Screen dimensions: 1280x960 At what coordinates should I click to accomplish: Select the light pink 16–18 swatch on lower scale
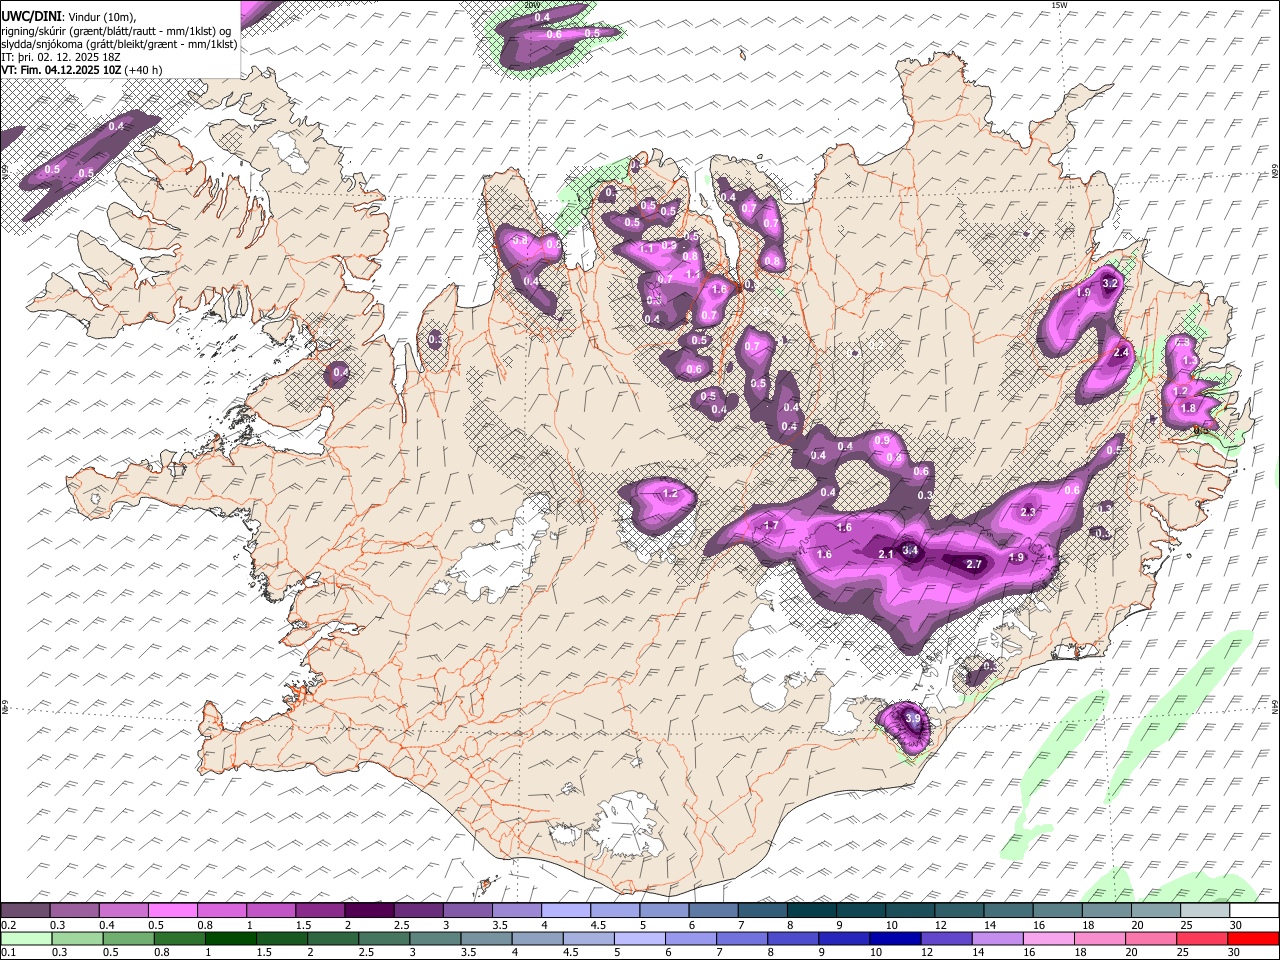click(1049, 939)
